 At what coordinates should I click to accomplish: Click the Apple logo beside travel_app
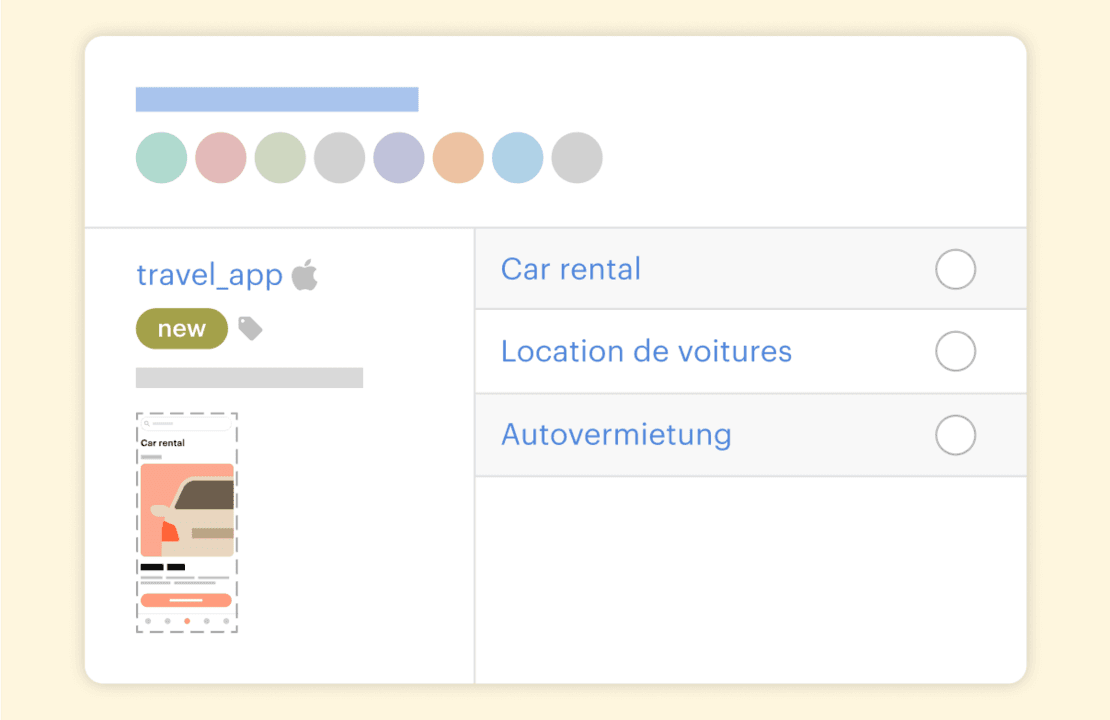305,275
